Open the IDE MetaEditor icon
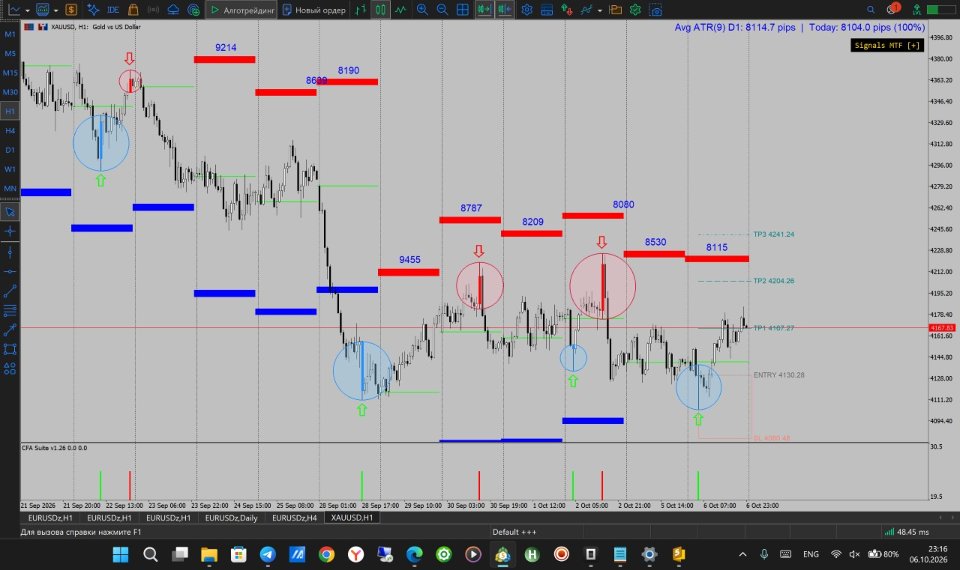Image resolution: width=960 pixels, height=570 pixels. coord(113,10)
